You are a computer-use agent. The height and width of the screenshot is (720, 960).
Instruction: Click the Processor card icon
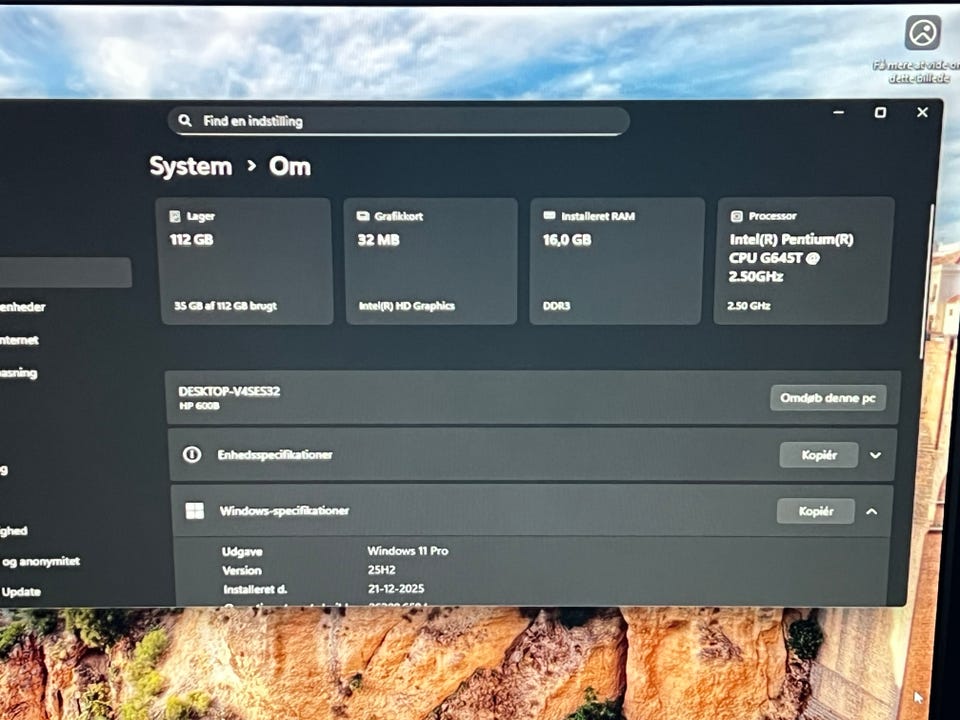coord(737,216)
